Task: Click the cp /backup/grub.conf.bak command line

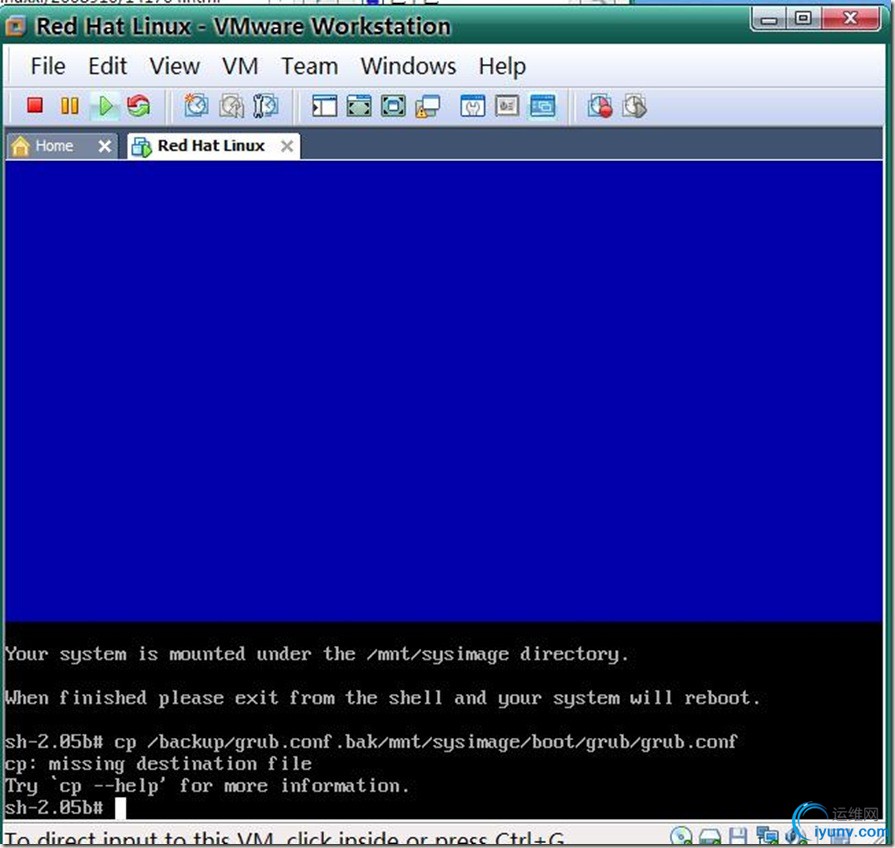Action: [371, 742]
